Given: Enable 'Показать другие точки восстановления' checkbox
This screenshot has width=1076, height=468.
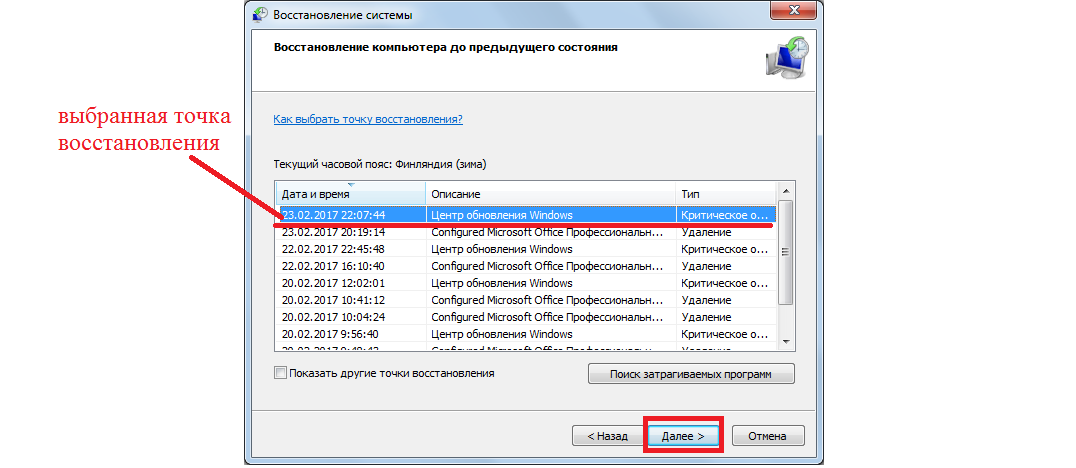Looking at the screenshot, I should pos(280,373).
